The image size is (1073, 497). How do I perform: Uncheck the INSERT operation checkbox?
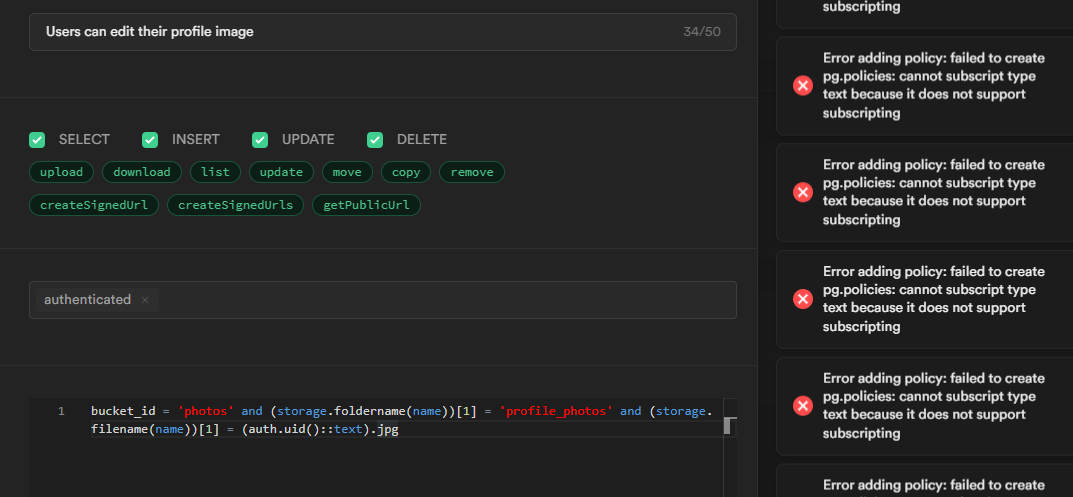pos(150,140)
